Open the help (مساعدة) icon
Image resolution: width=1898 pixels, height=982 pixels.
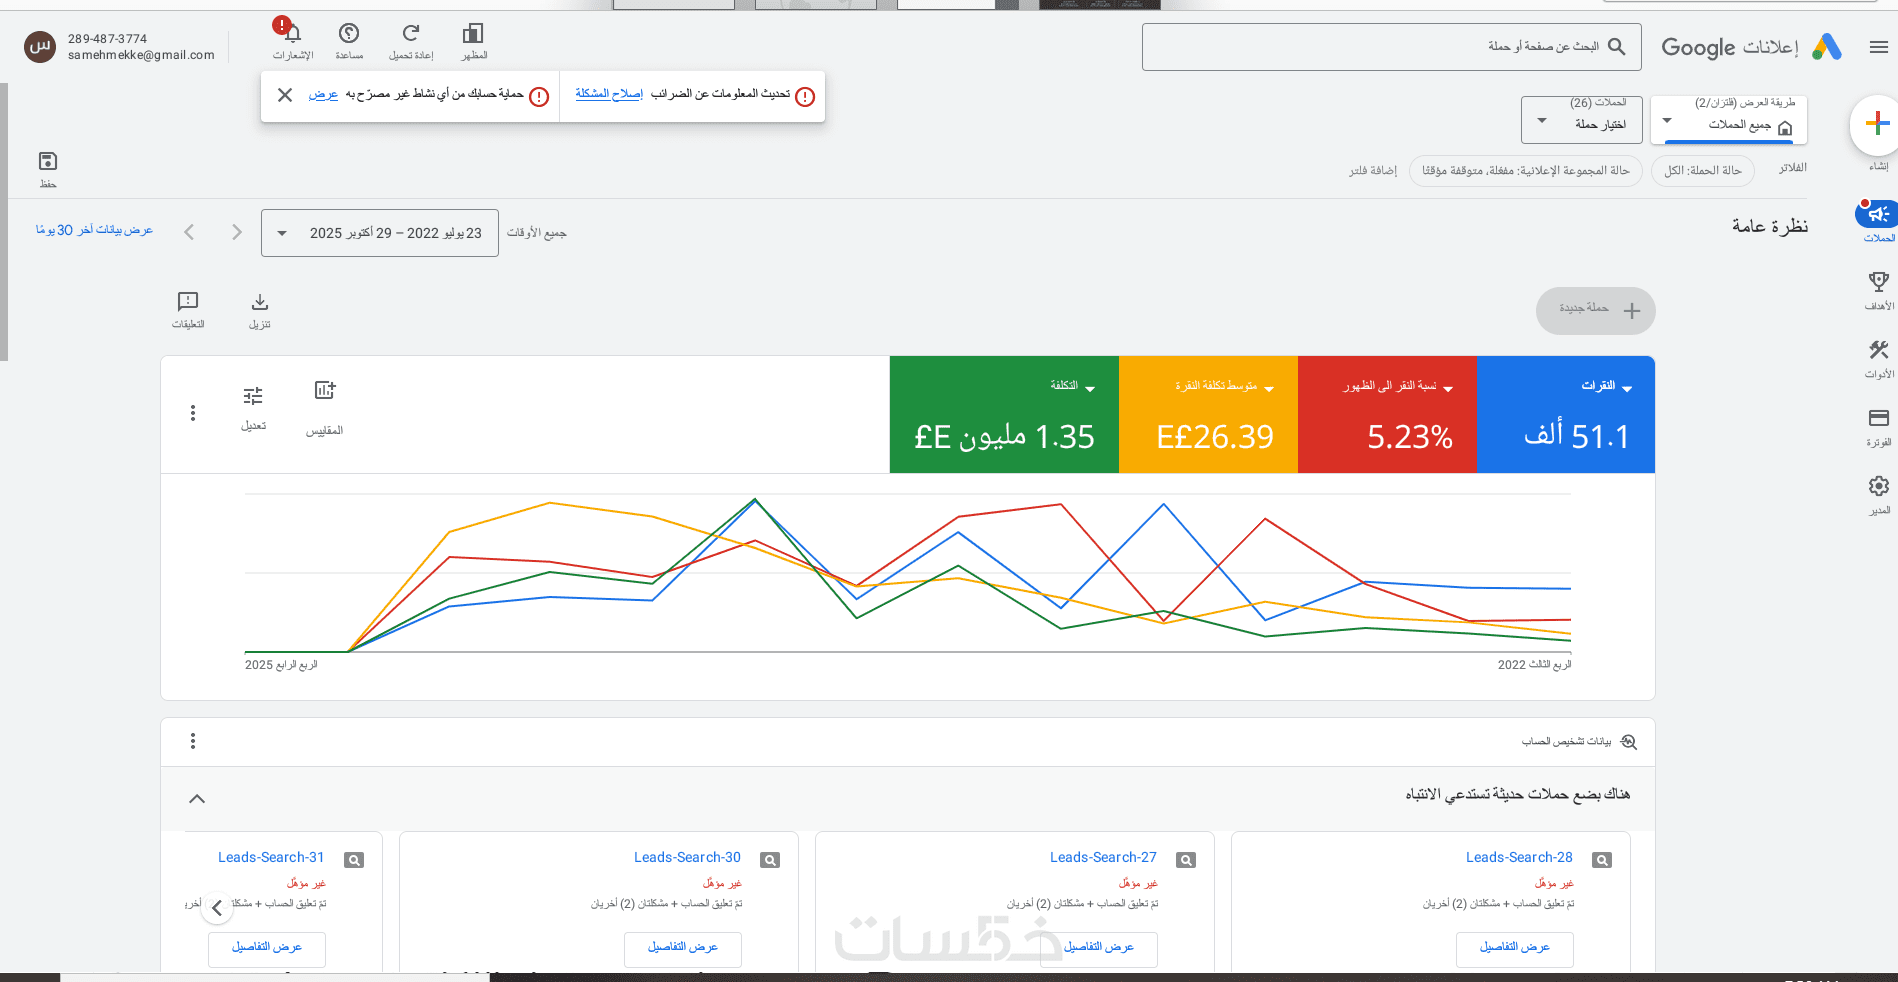point(349,34)
